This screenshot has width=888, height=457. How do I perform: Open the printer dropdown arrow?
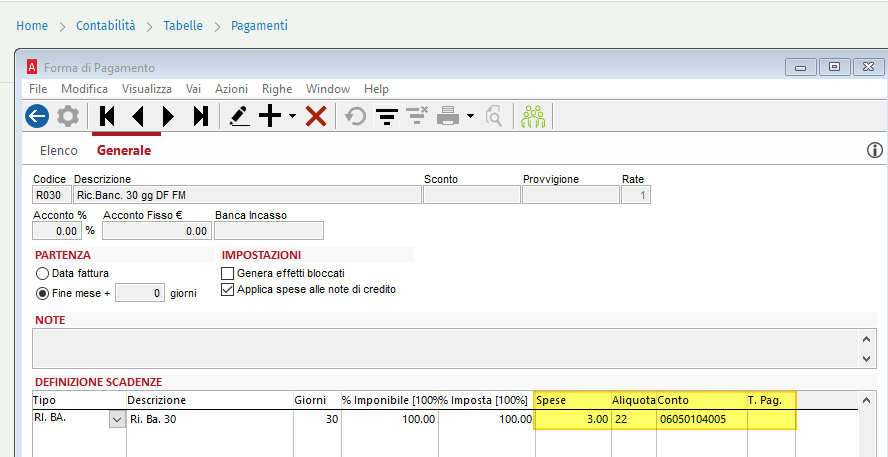click(x=471, y=117)
